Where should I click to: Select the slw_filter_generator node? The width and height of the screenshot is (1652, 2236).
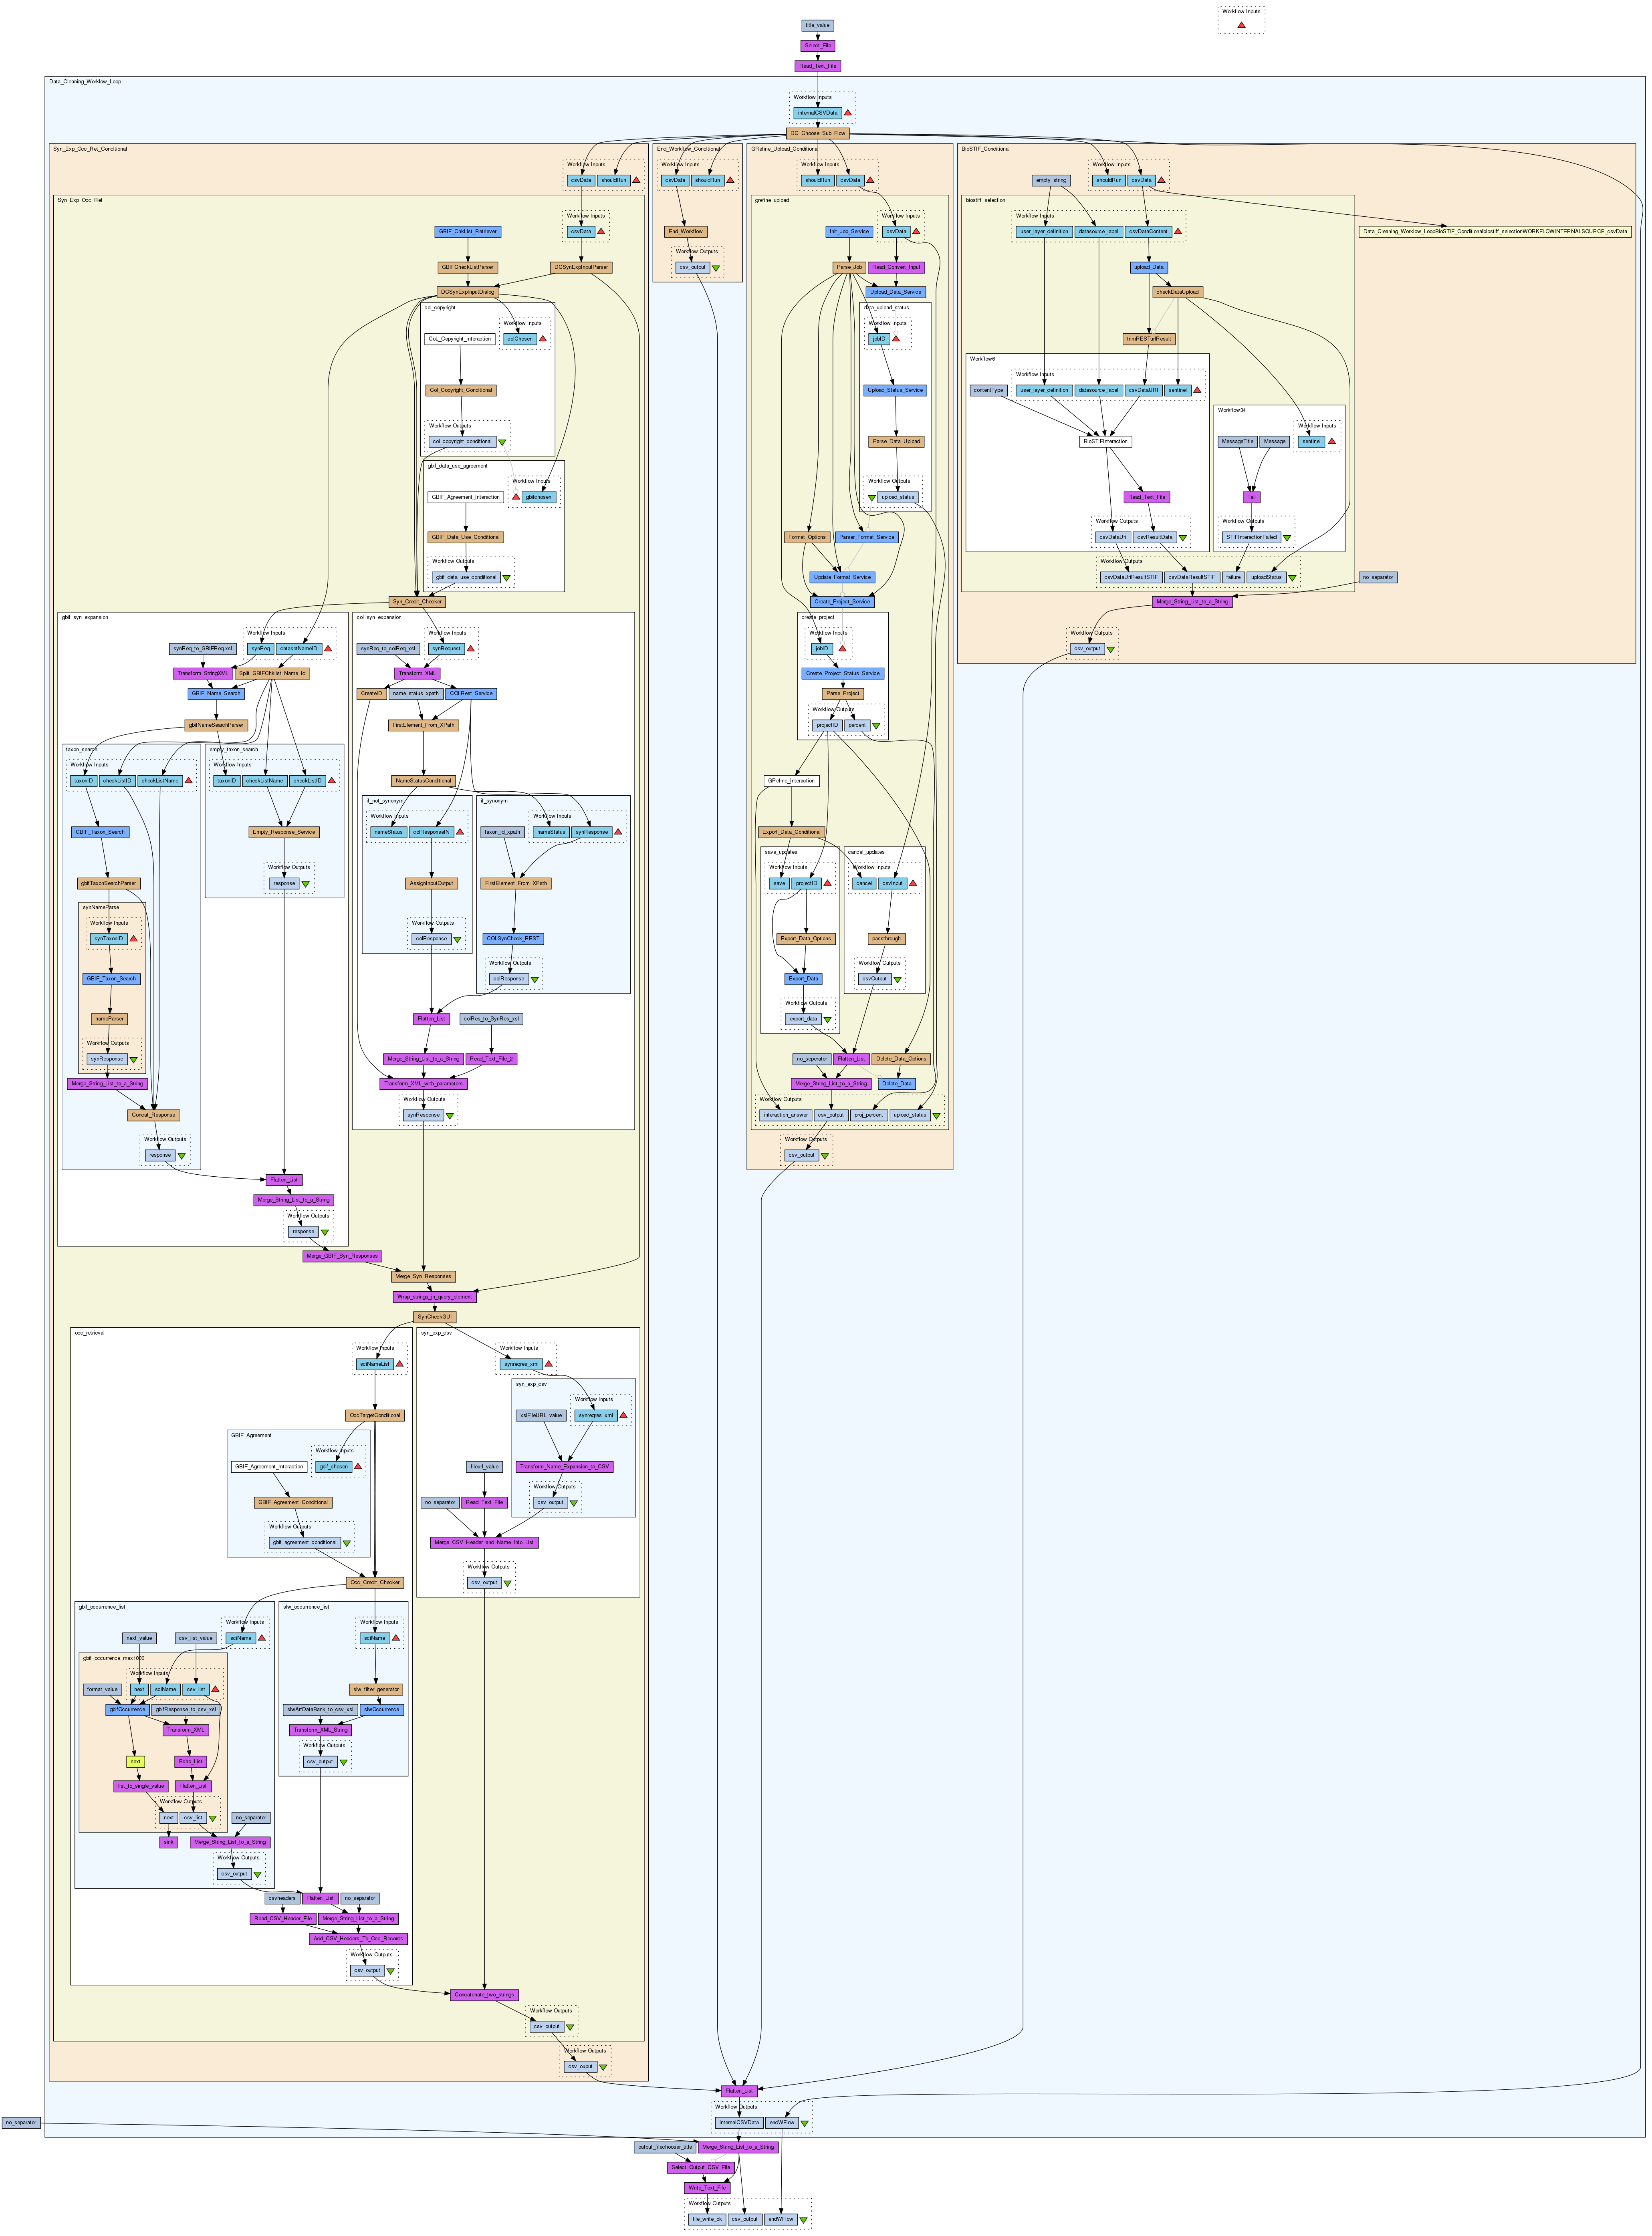coord(375,1689)
